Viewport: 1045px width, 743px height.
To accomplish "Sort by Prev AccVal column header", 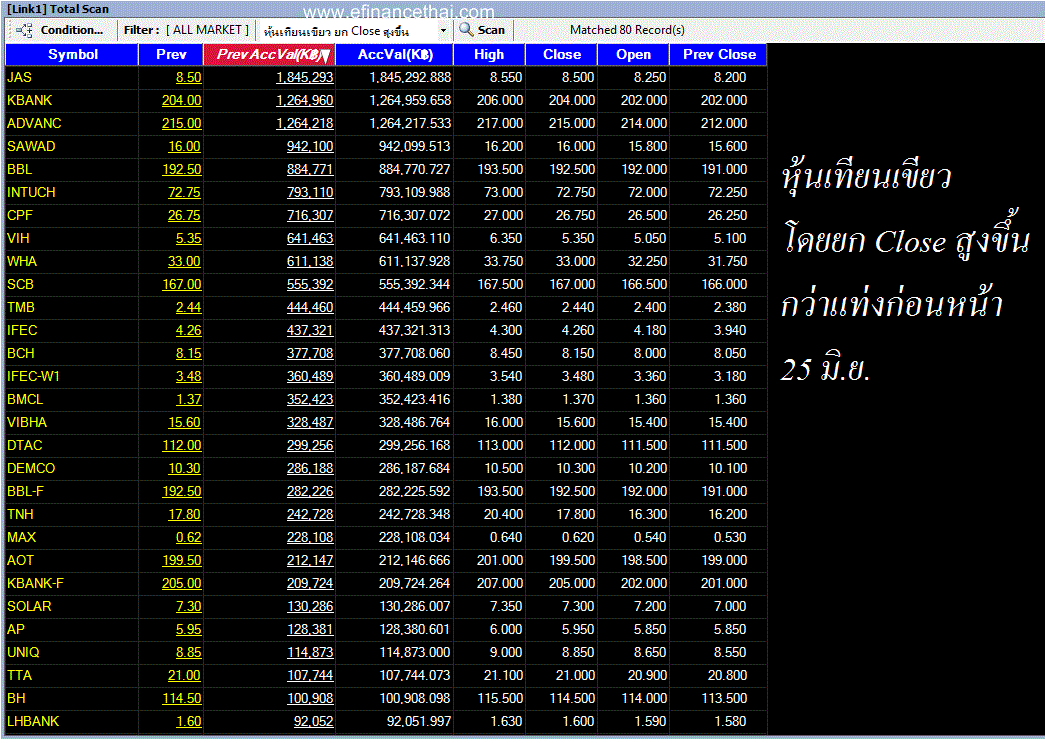I will point(269,55).
